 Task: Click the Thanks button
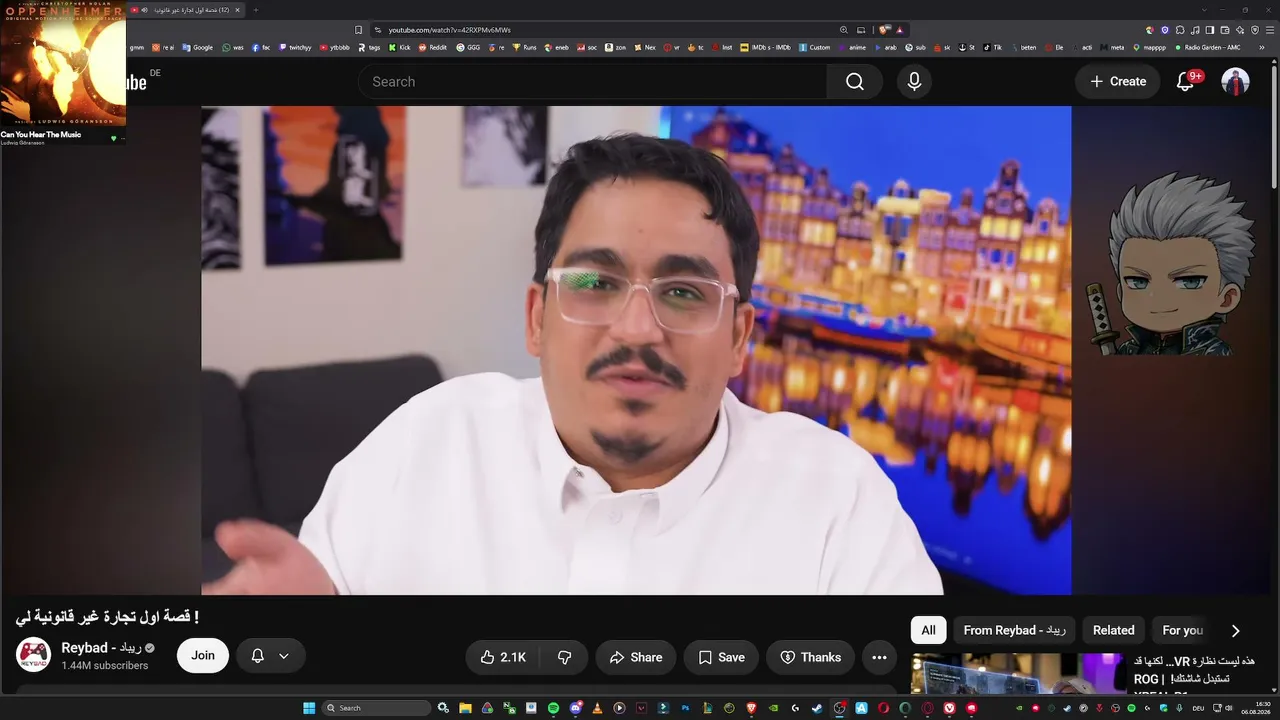[x=810, y=657]
